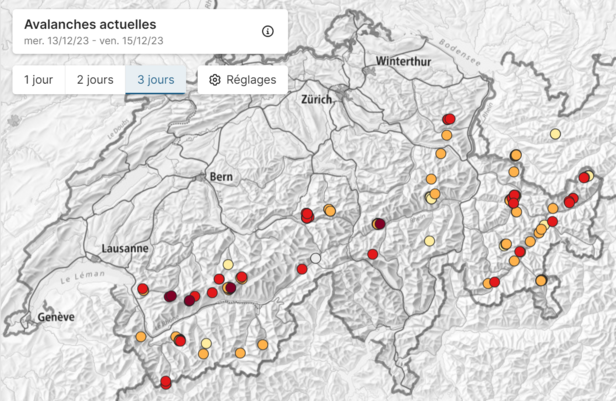
Task: Open the info icon beside Avalanches actuelles
Action: 267,31
